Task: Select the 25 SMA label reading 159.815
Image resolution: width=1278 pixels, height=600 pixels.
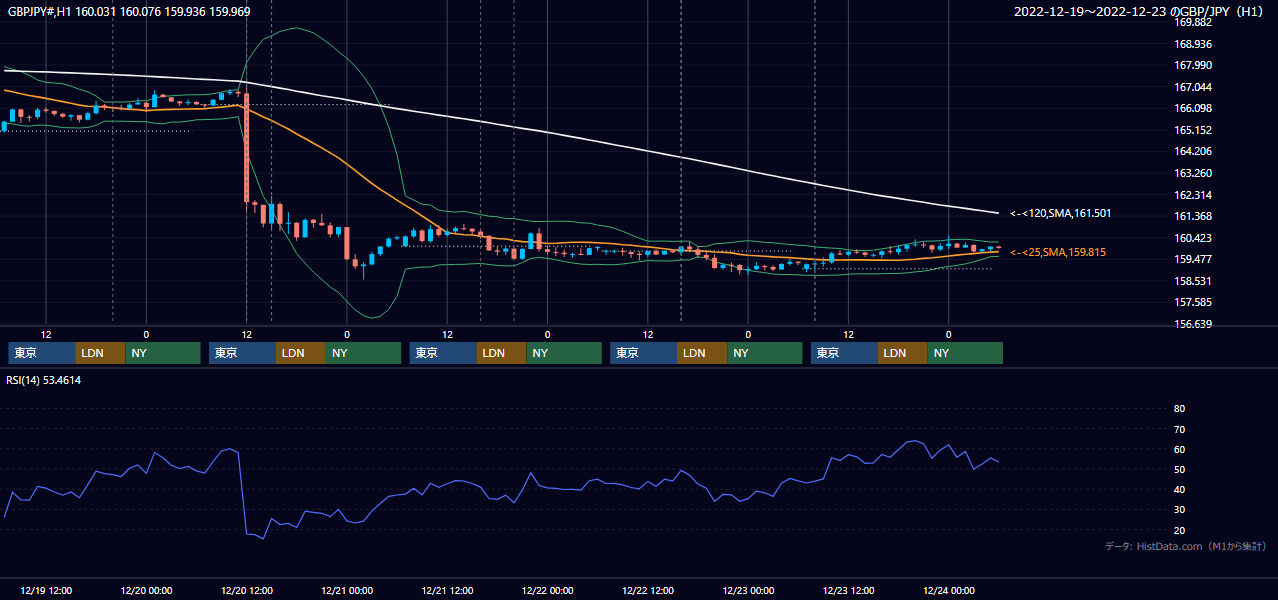Action: point(1058,252)
